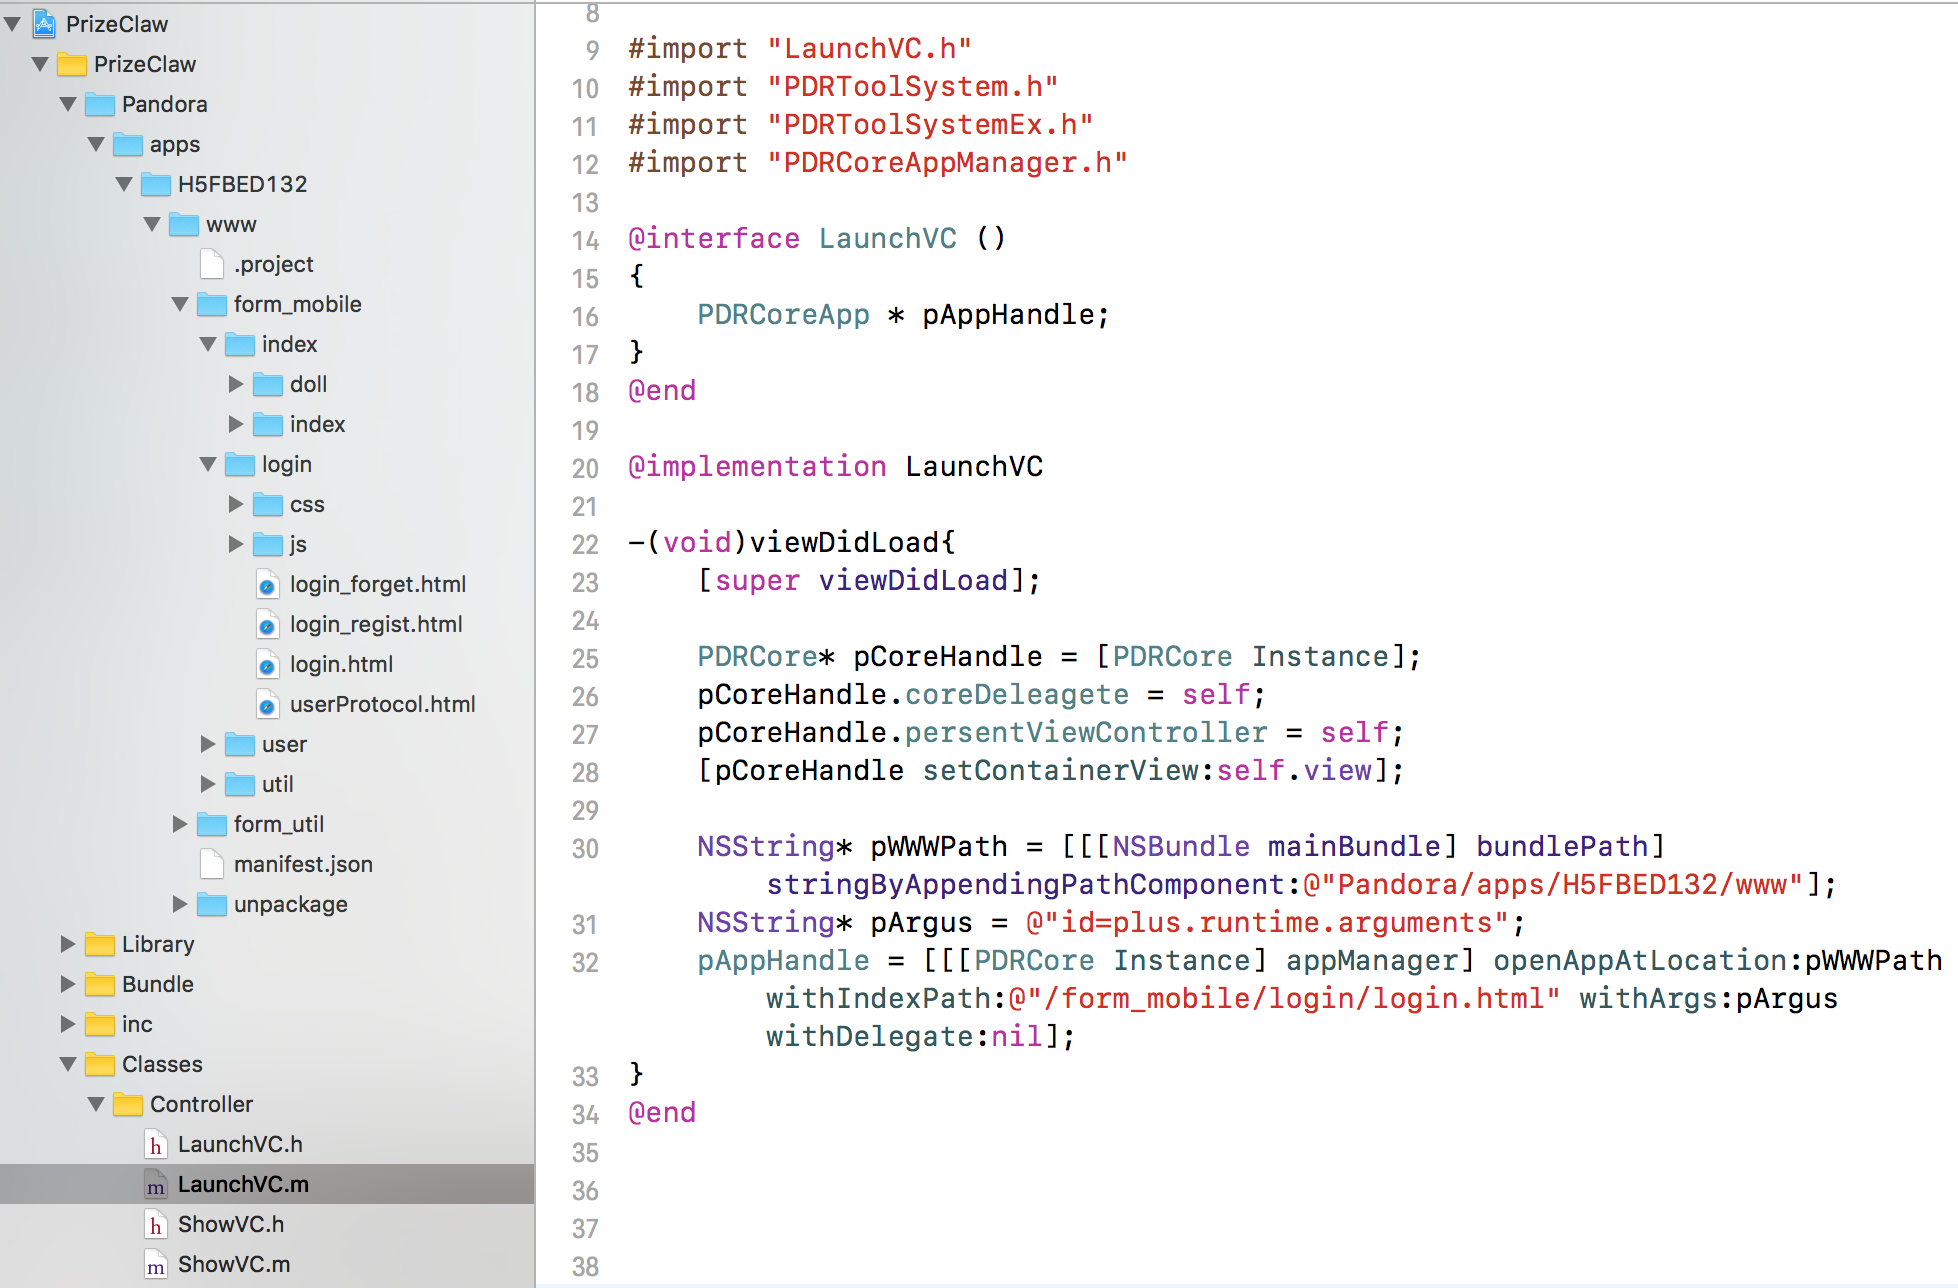This screenshot has height=1288, width=1958.
Task: Click the login folder icon
Action: (240, 464)
